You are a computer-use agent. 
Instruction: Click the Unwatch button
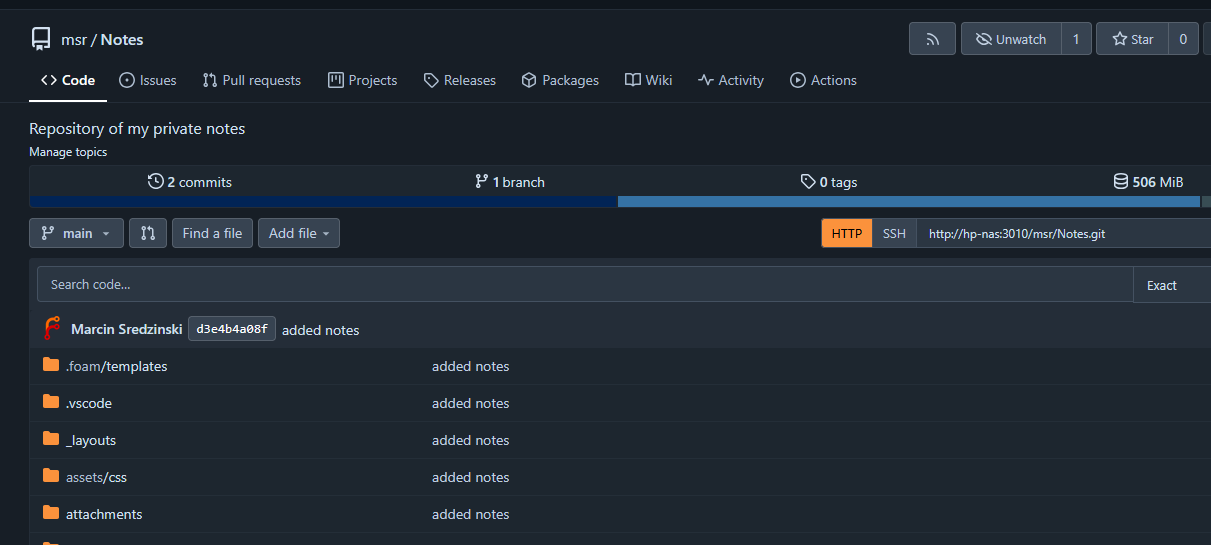1011,39
